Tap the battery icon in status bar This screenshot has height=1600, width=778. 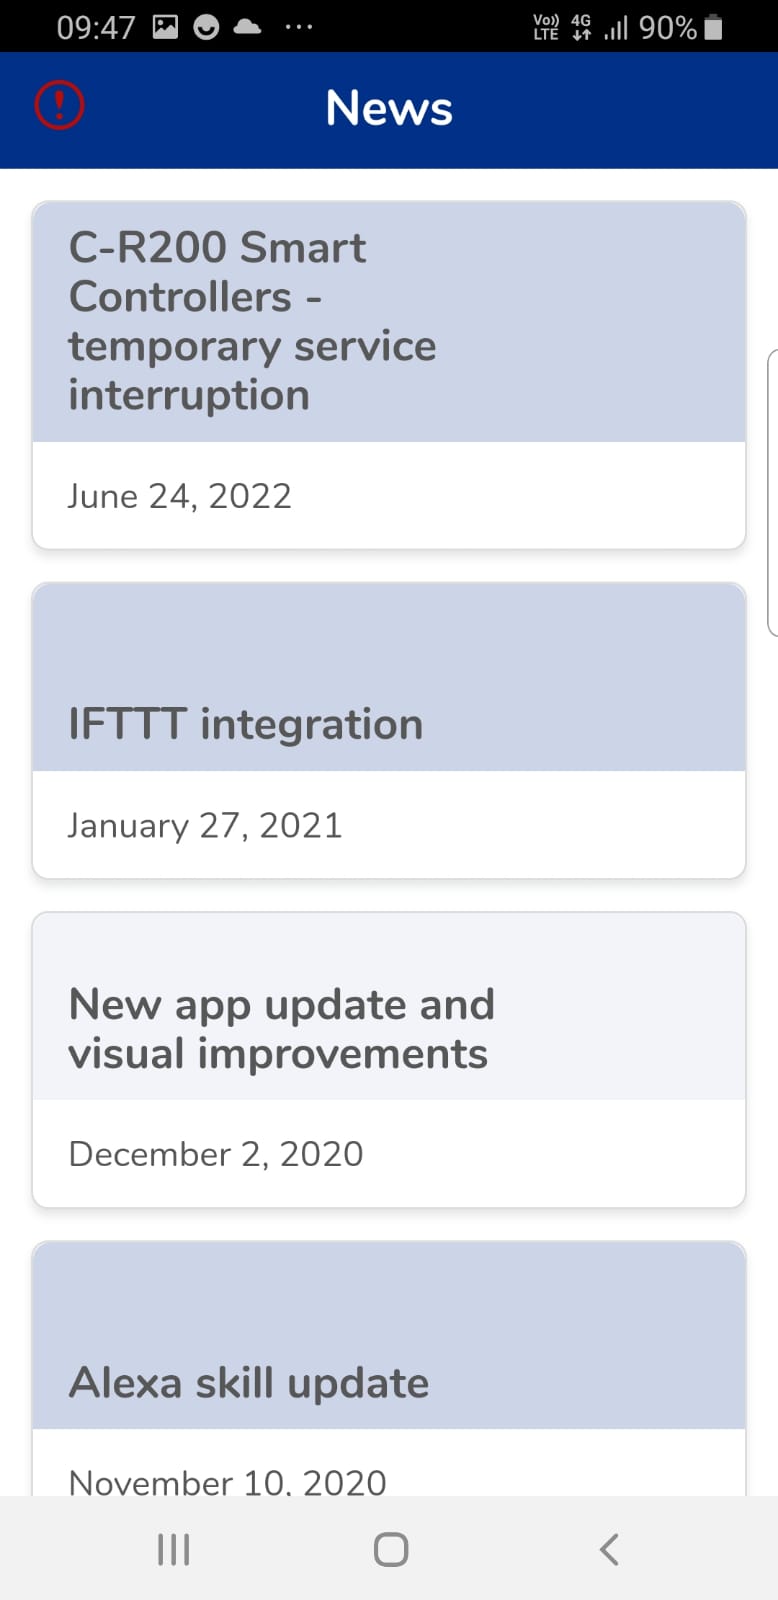713,27
